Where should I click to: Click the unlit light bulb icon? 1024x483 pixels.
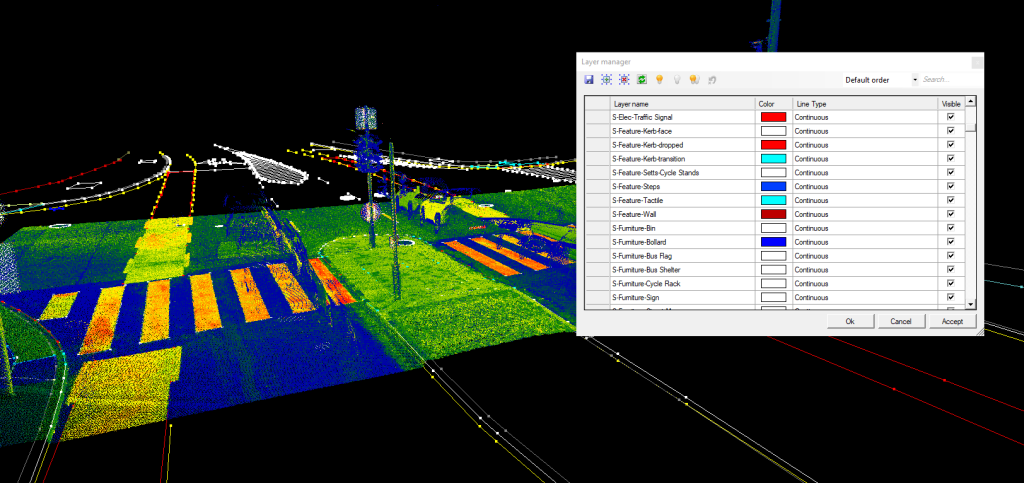(x=677, y=80)
